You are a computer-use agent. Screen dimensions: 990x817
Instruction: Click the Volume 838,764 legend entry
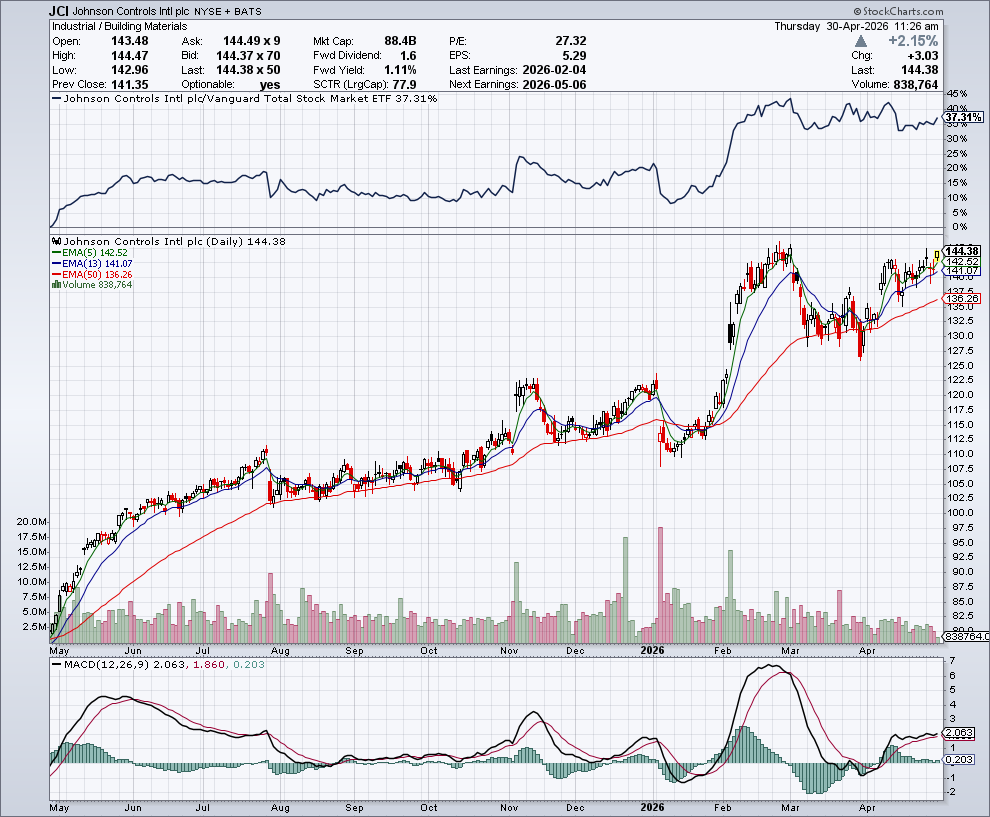coord(92,285)
